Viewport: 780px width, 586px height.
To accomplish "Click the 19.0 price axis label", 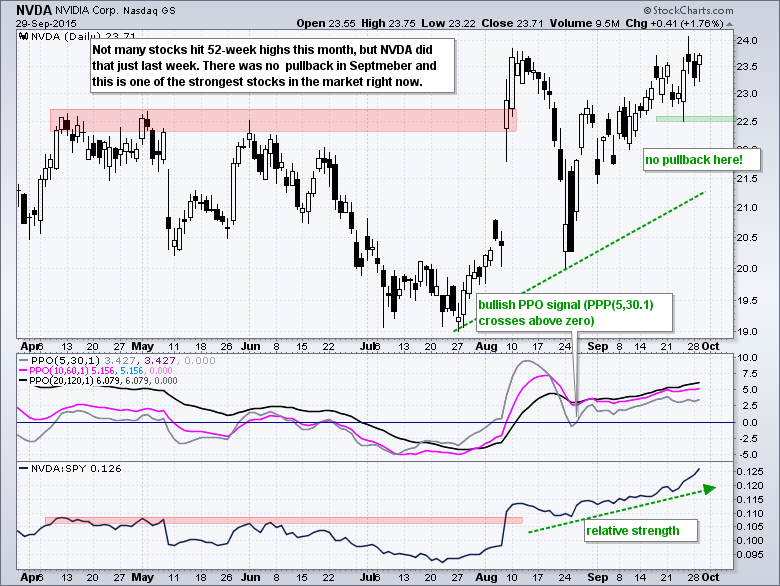I will [x=747, y=331].
